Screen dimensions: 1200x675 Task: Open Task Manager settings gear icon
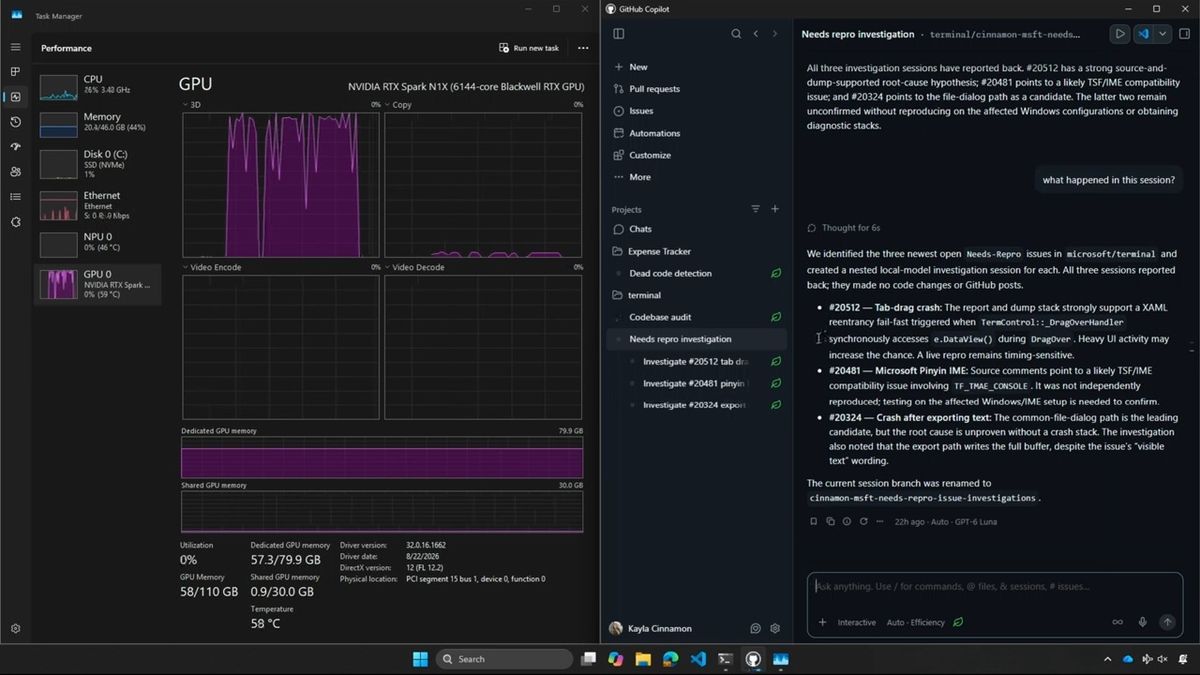[x=15, y=629]
